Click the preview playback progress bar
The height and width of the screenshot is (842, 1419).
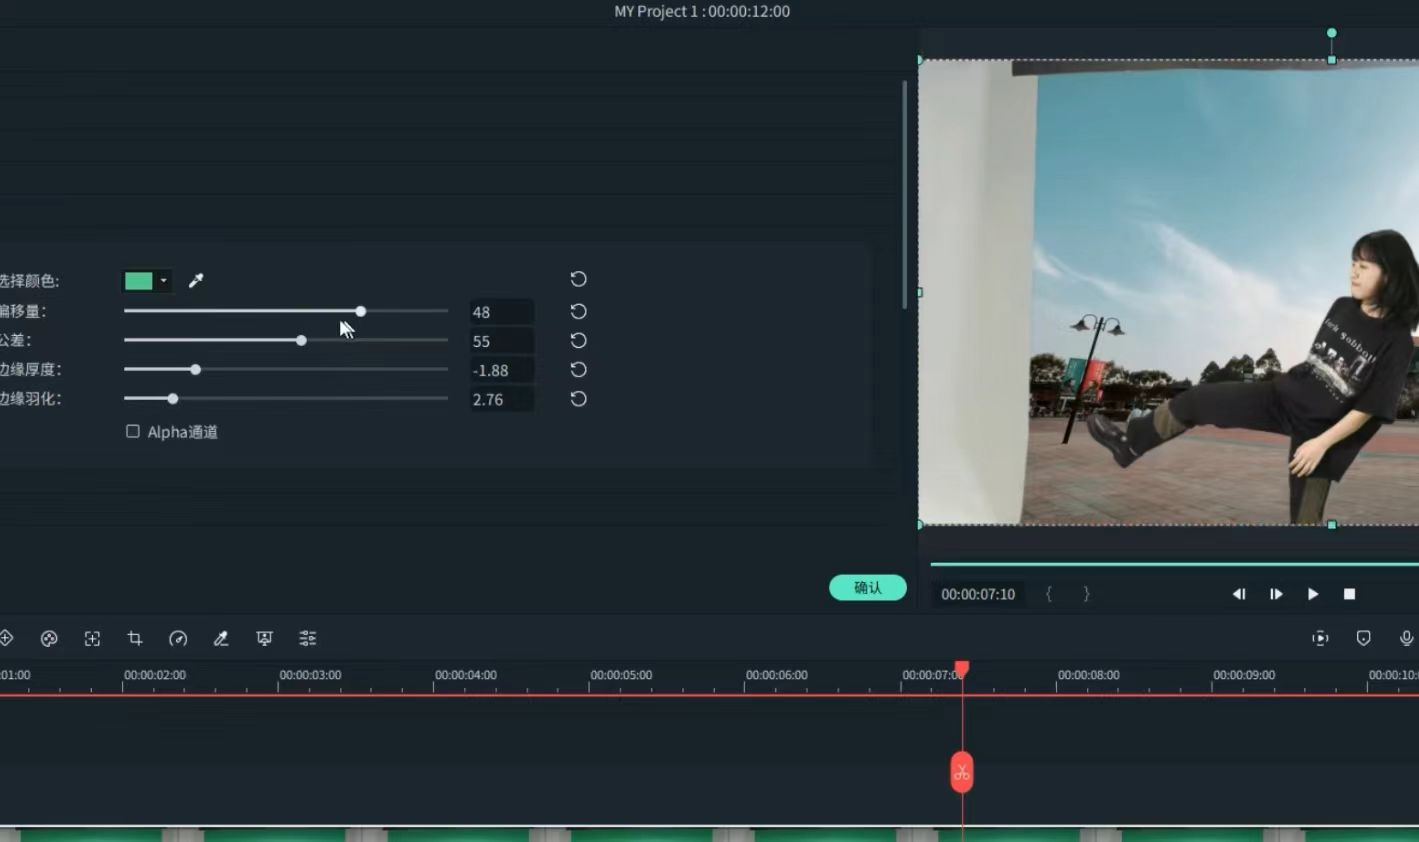1174,564
